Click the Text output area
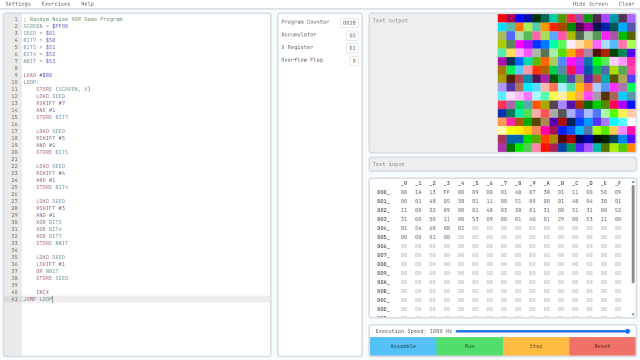This screenshot has height=360, width=640. (x=433, y=83)
